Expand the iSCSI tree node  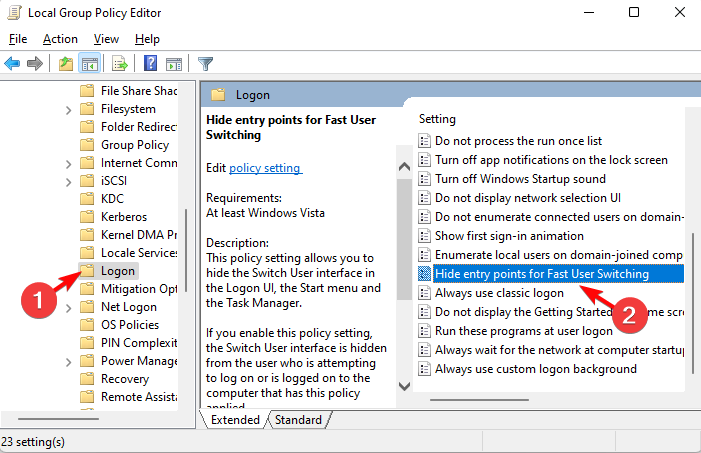pyautogui.click(x=68, y=182)
